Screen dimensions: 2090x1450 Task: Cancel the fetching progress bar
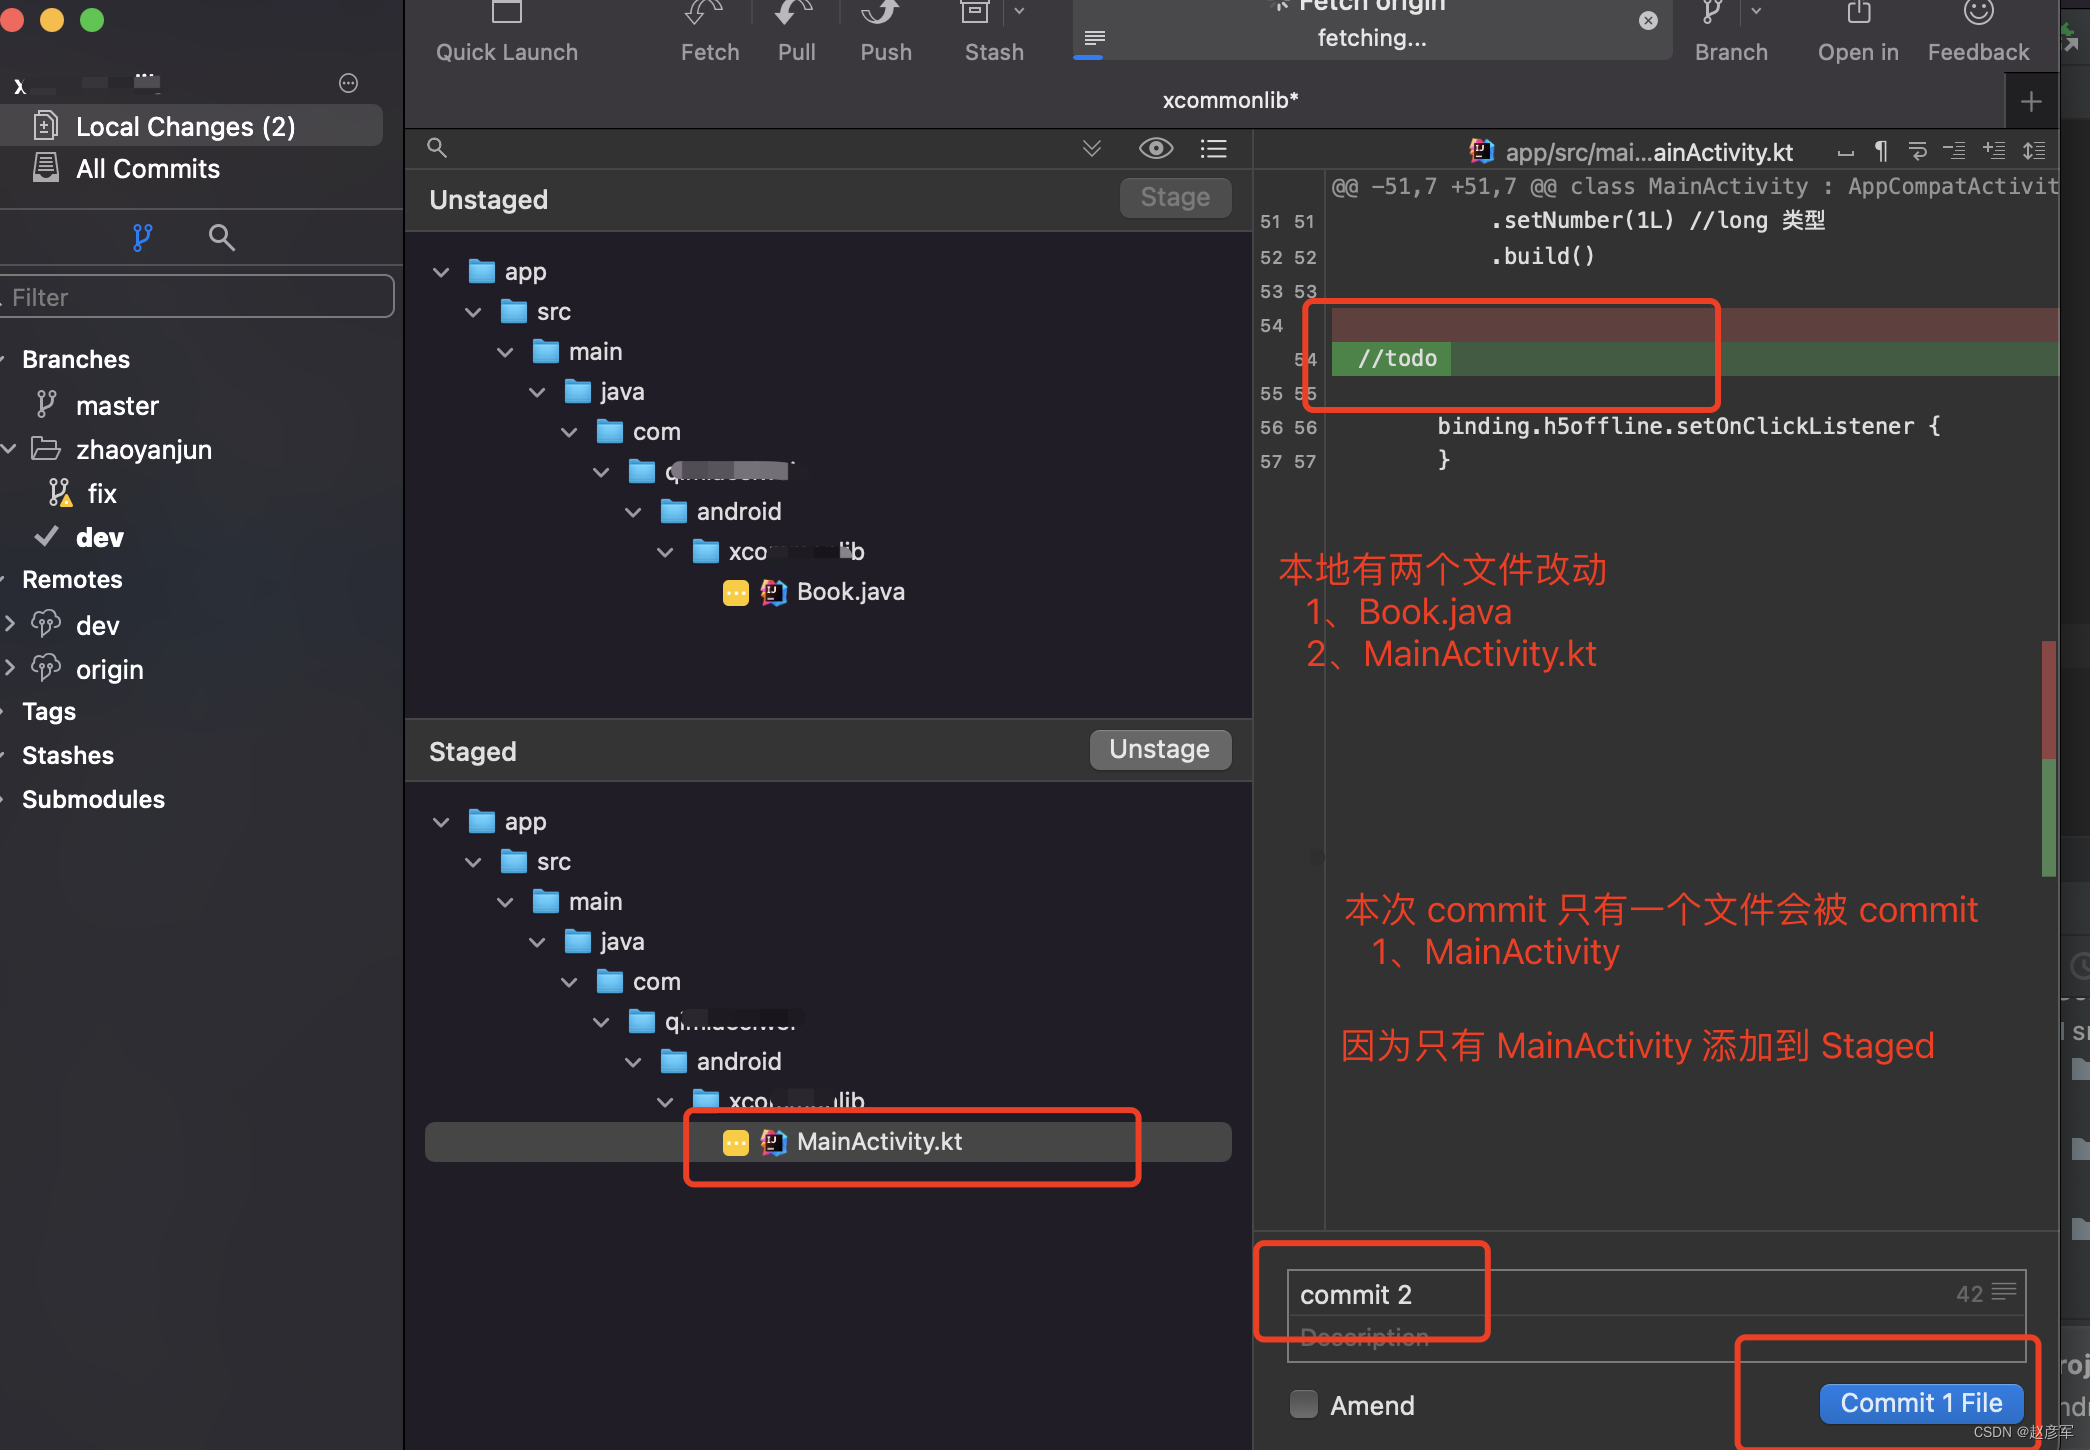point(1646,20)
